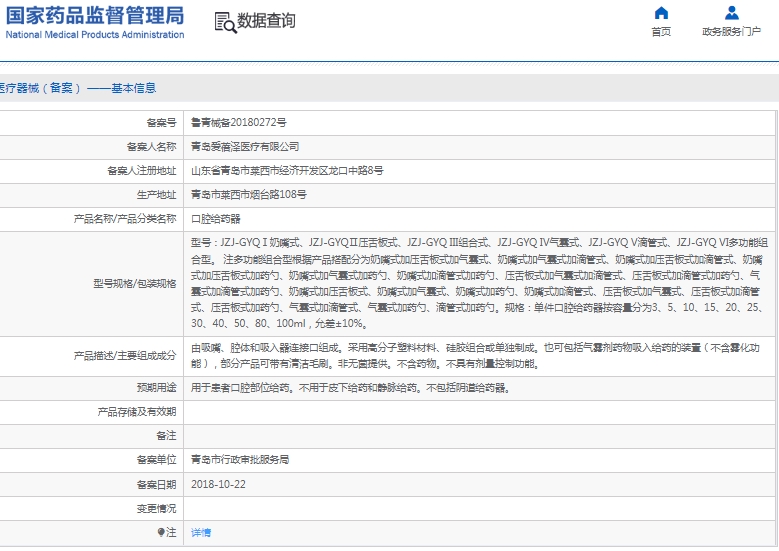This screenshot has height=551, width=779.
Task: Click the 医疗器械（备案）基本信息 section heading
Action: pyautogui.click(x=78, y=88)
